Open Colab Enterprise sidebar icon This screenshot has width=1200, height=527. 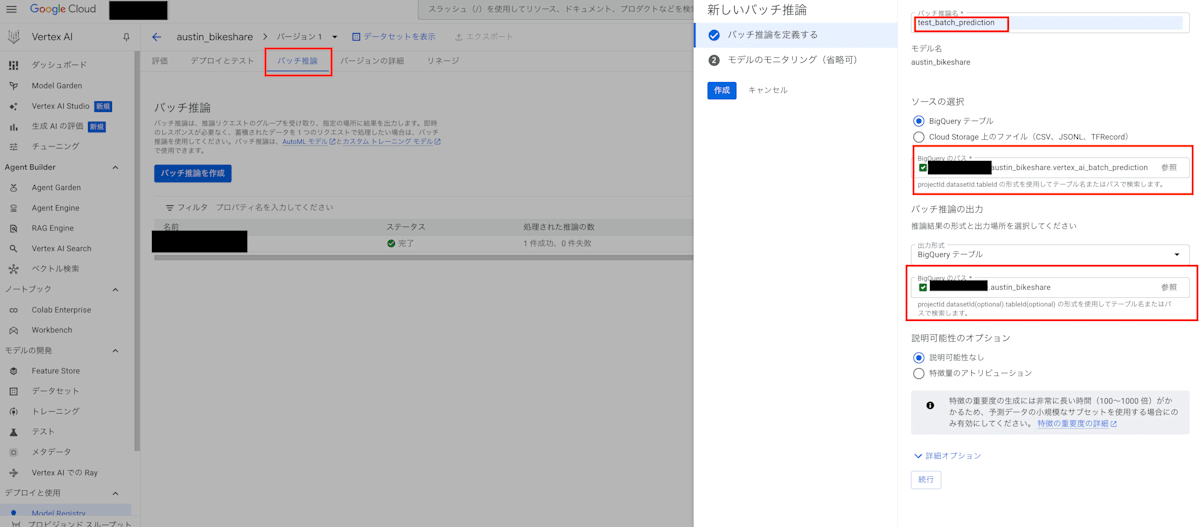tap(13, 310)
